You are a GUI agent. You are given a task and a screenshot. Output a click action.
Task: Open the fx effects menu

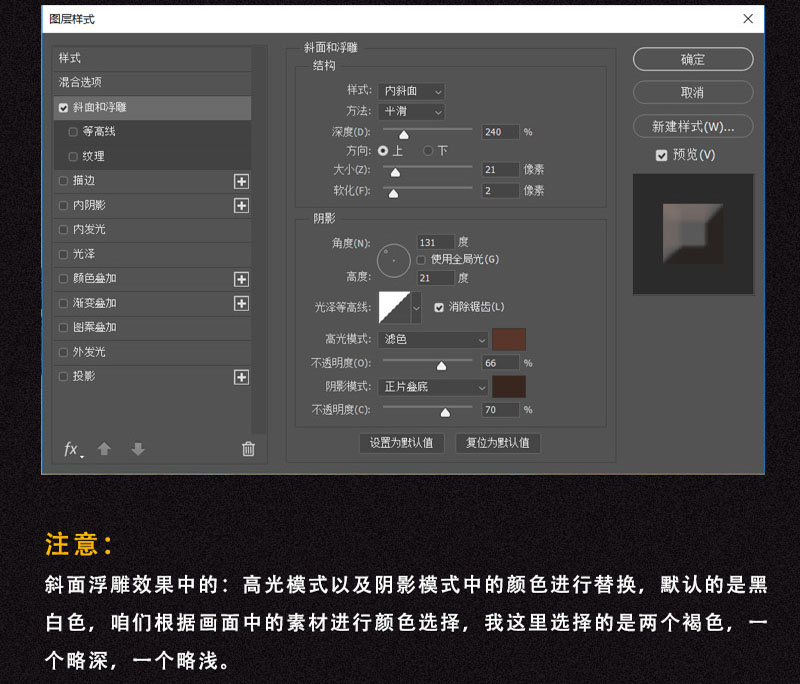(72, 449)
